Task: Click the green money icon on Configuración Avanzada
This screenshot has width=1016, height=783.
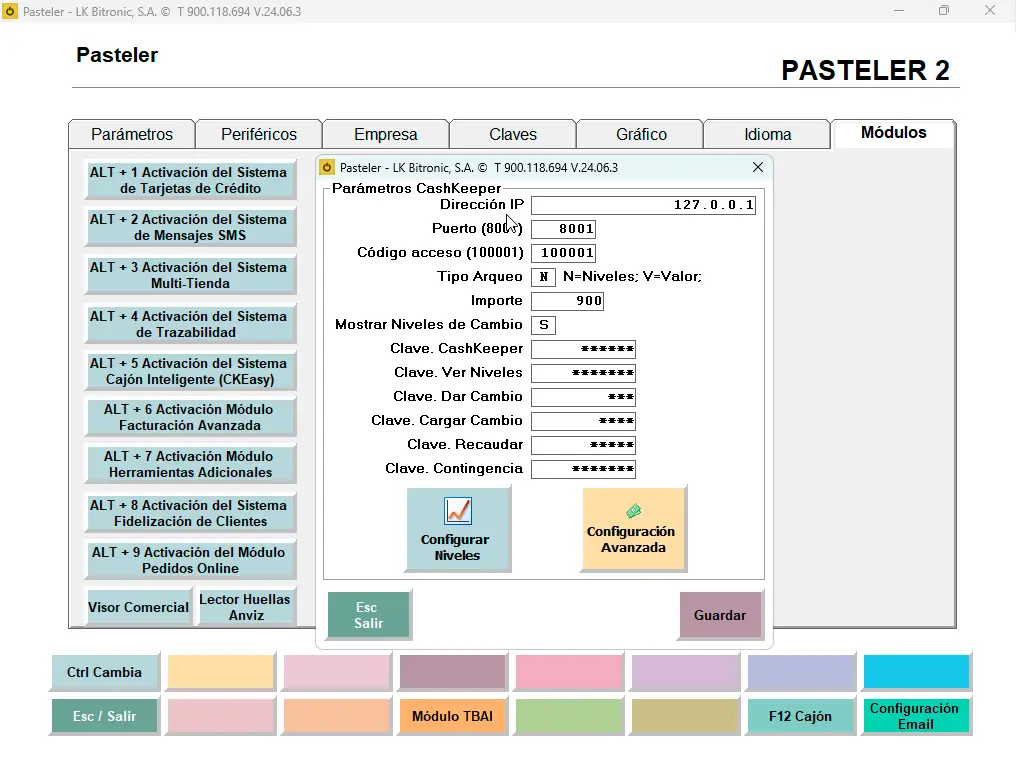Action: pos(634,511)
